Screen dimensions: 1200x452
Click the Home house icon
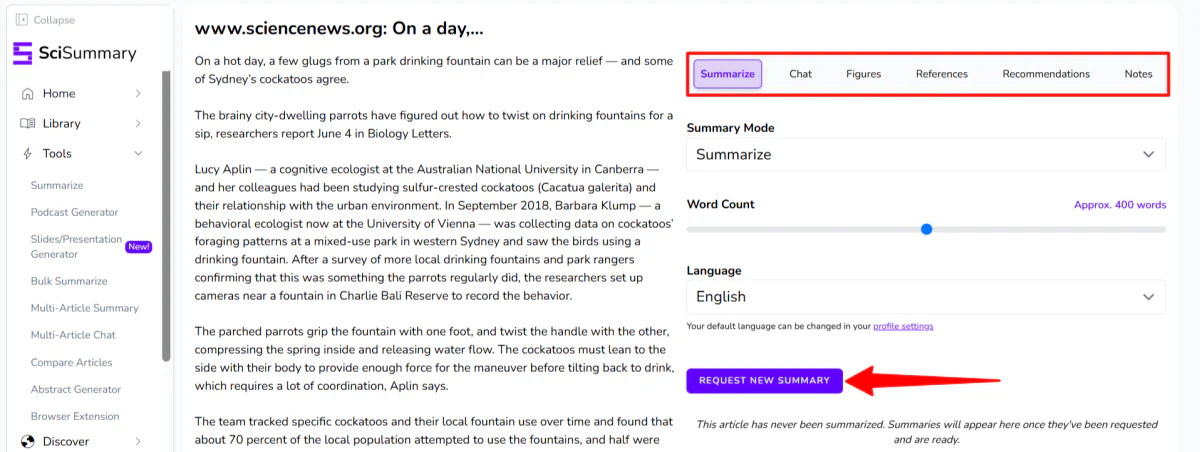pyautogui.click(x=27, y=94)
